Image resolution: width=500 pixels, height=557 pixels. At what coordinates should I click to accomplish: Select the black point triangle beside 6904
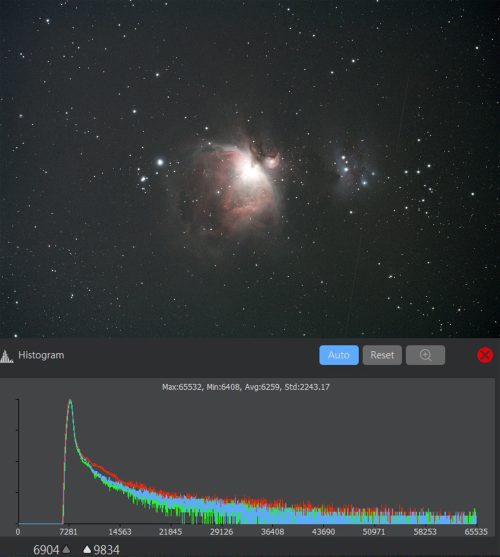[66, 550]
